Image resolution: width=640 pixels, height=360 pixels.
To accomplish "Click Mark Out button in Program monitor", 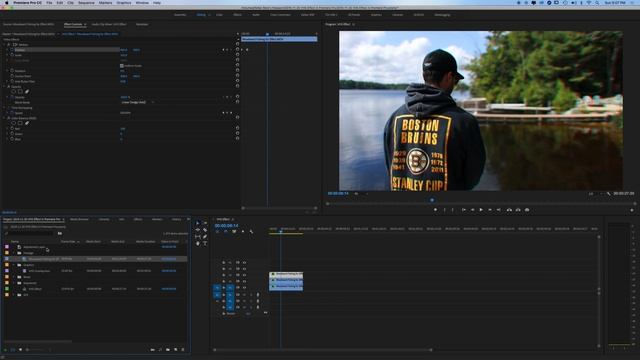I will (x=453, y=210).
